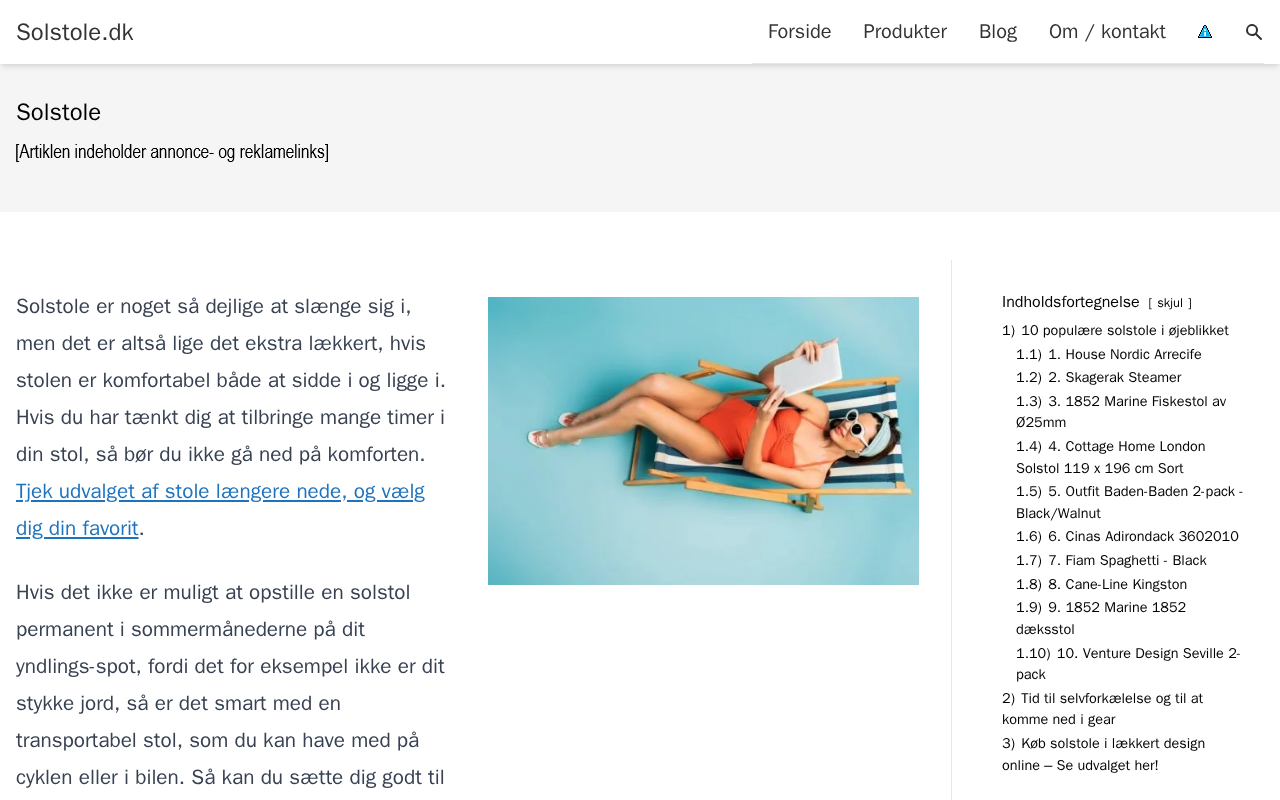
Task: Jump to 1852 Marine Fiskestol section
Action: (1121, 412)
